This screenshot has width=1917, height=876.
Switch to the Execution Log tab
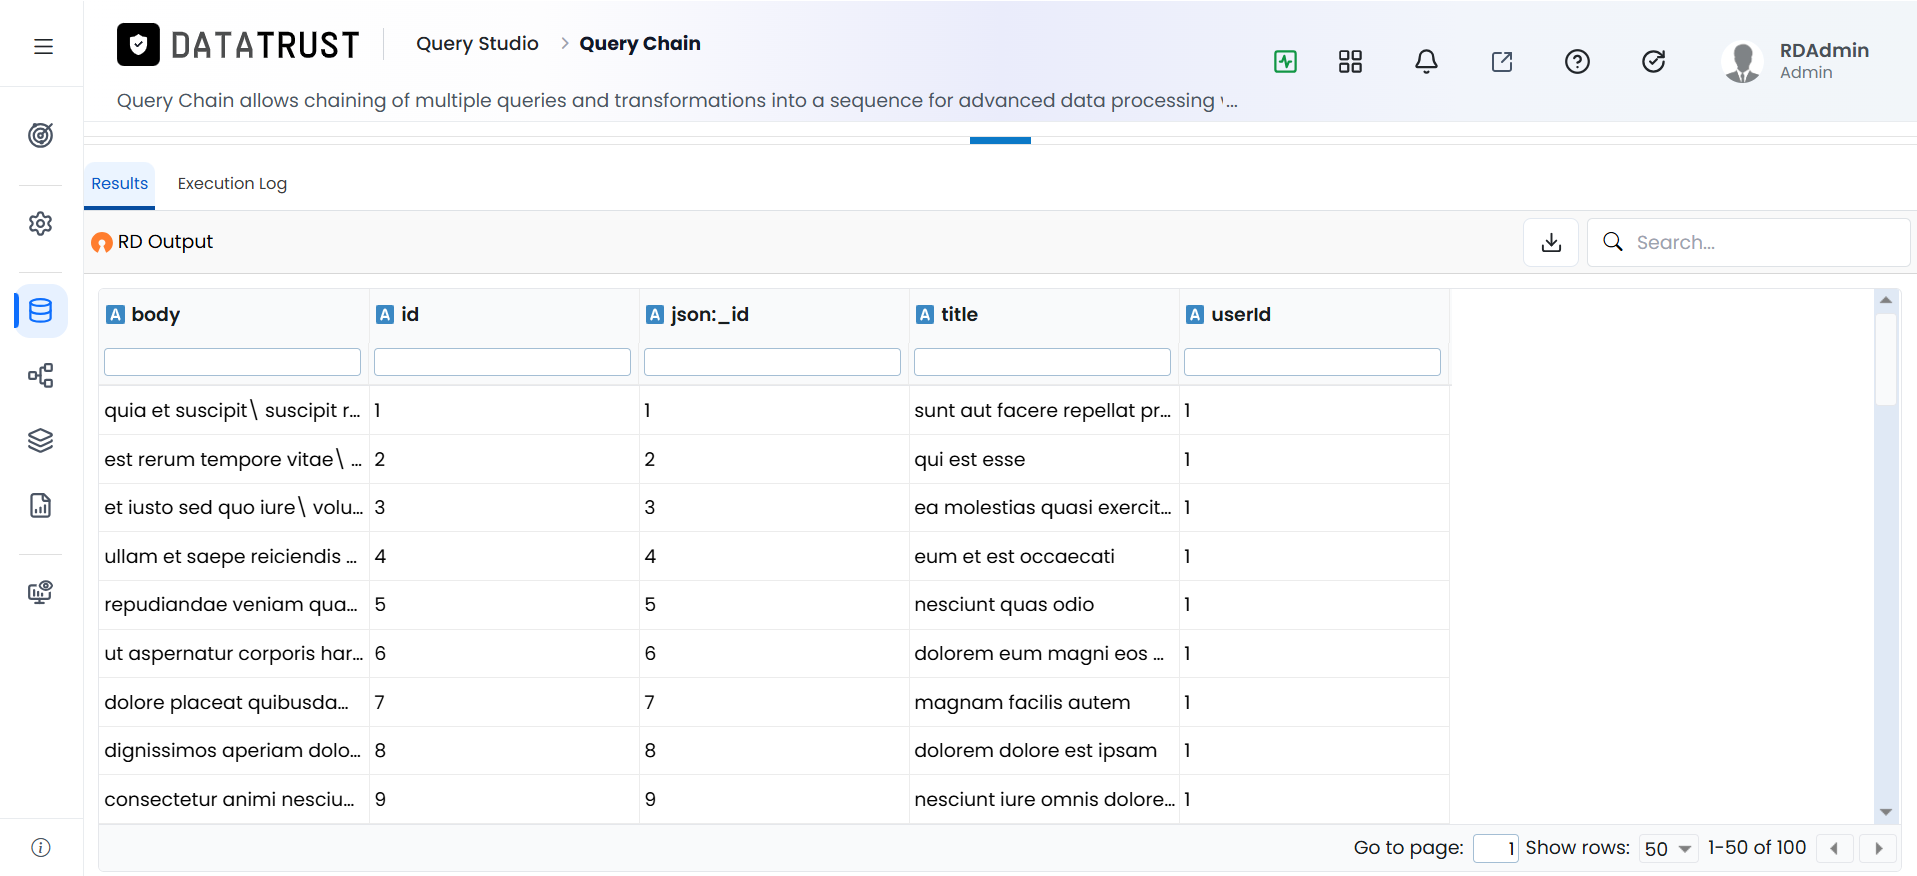pos(232,183)
